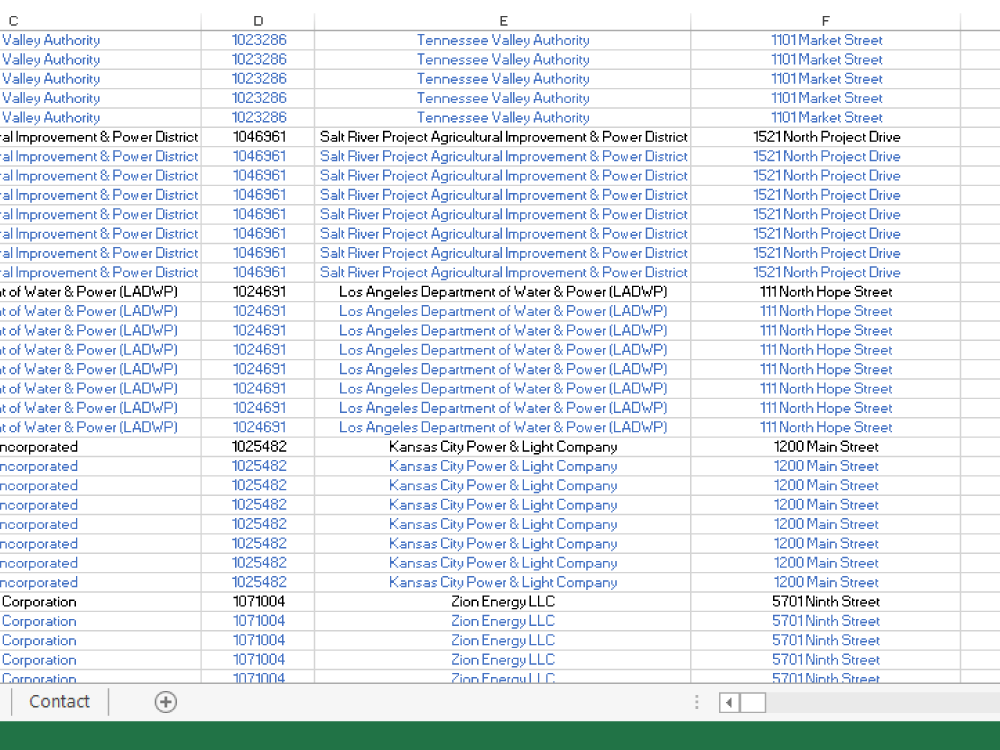Select the black-text 111 North Hope Street cell
1000x750 pixels.
pos(825,292)
